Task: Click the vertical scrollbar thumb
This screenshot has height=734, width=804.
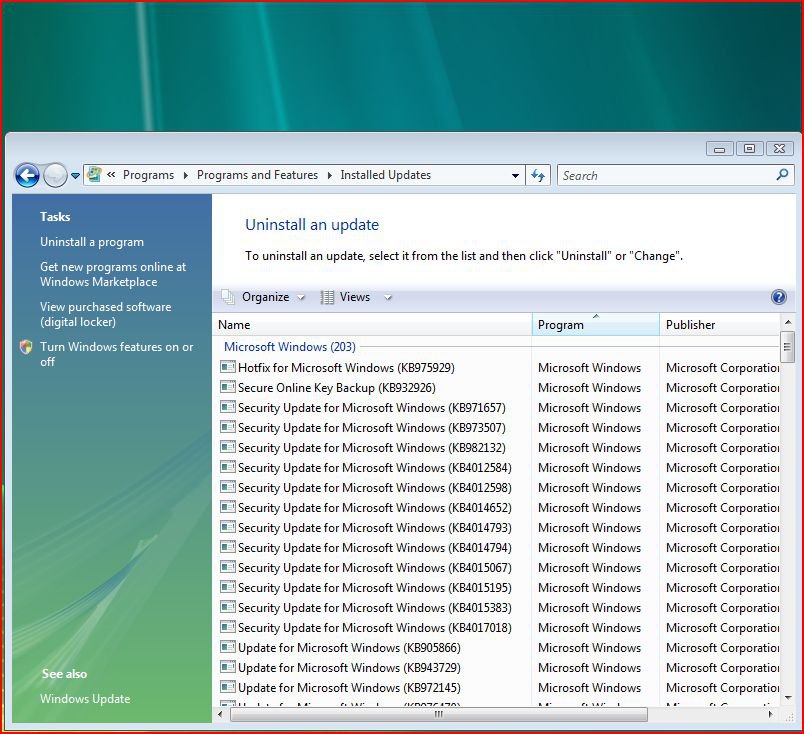Action: click(x=787, y=347)
